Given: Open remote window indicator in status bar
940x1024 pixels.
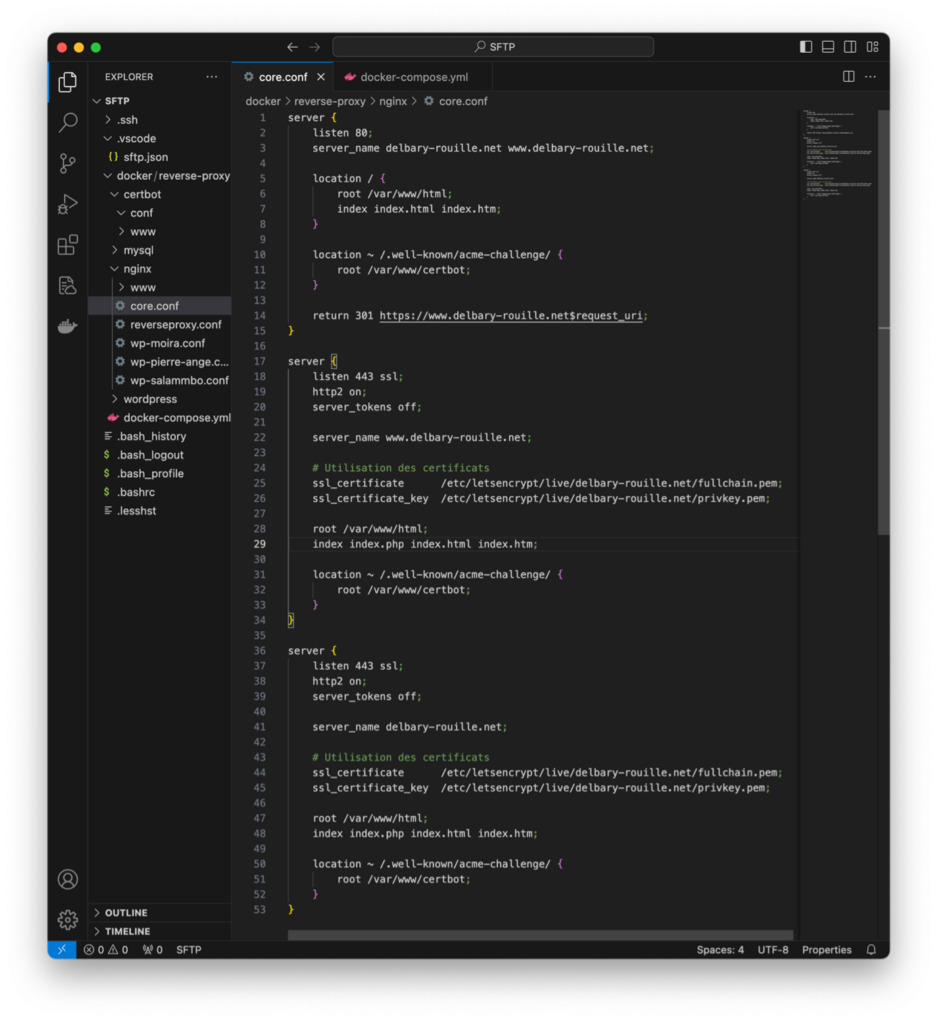Looking at the screenshot, I should (62, 950).
